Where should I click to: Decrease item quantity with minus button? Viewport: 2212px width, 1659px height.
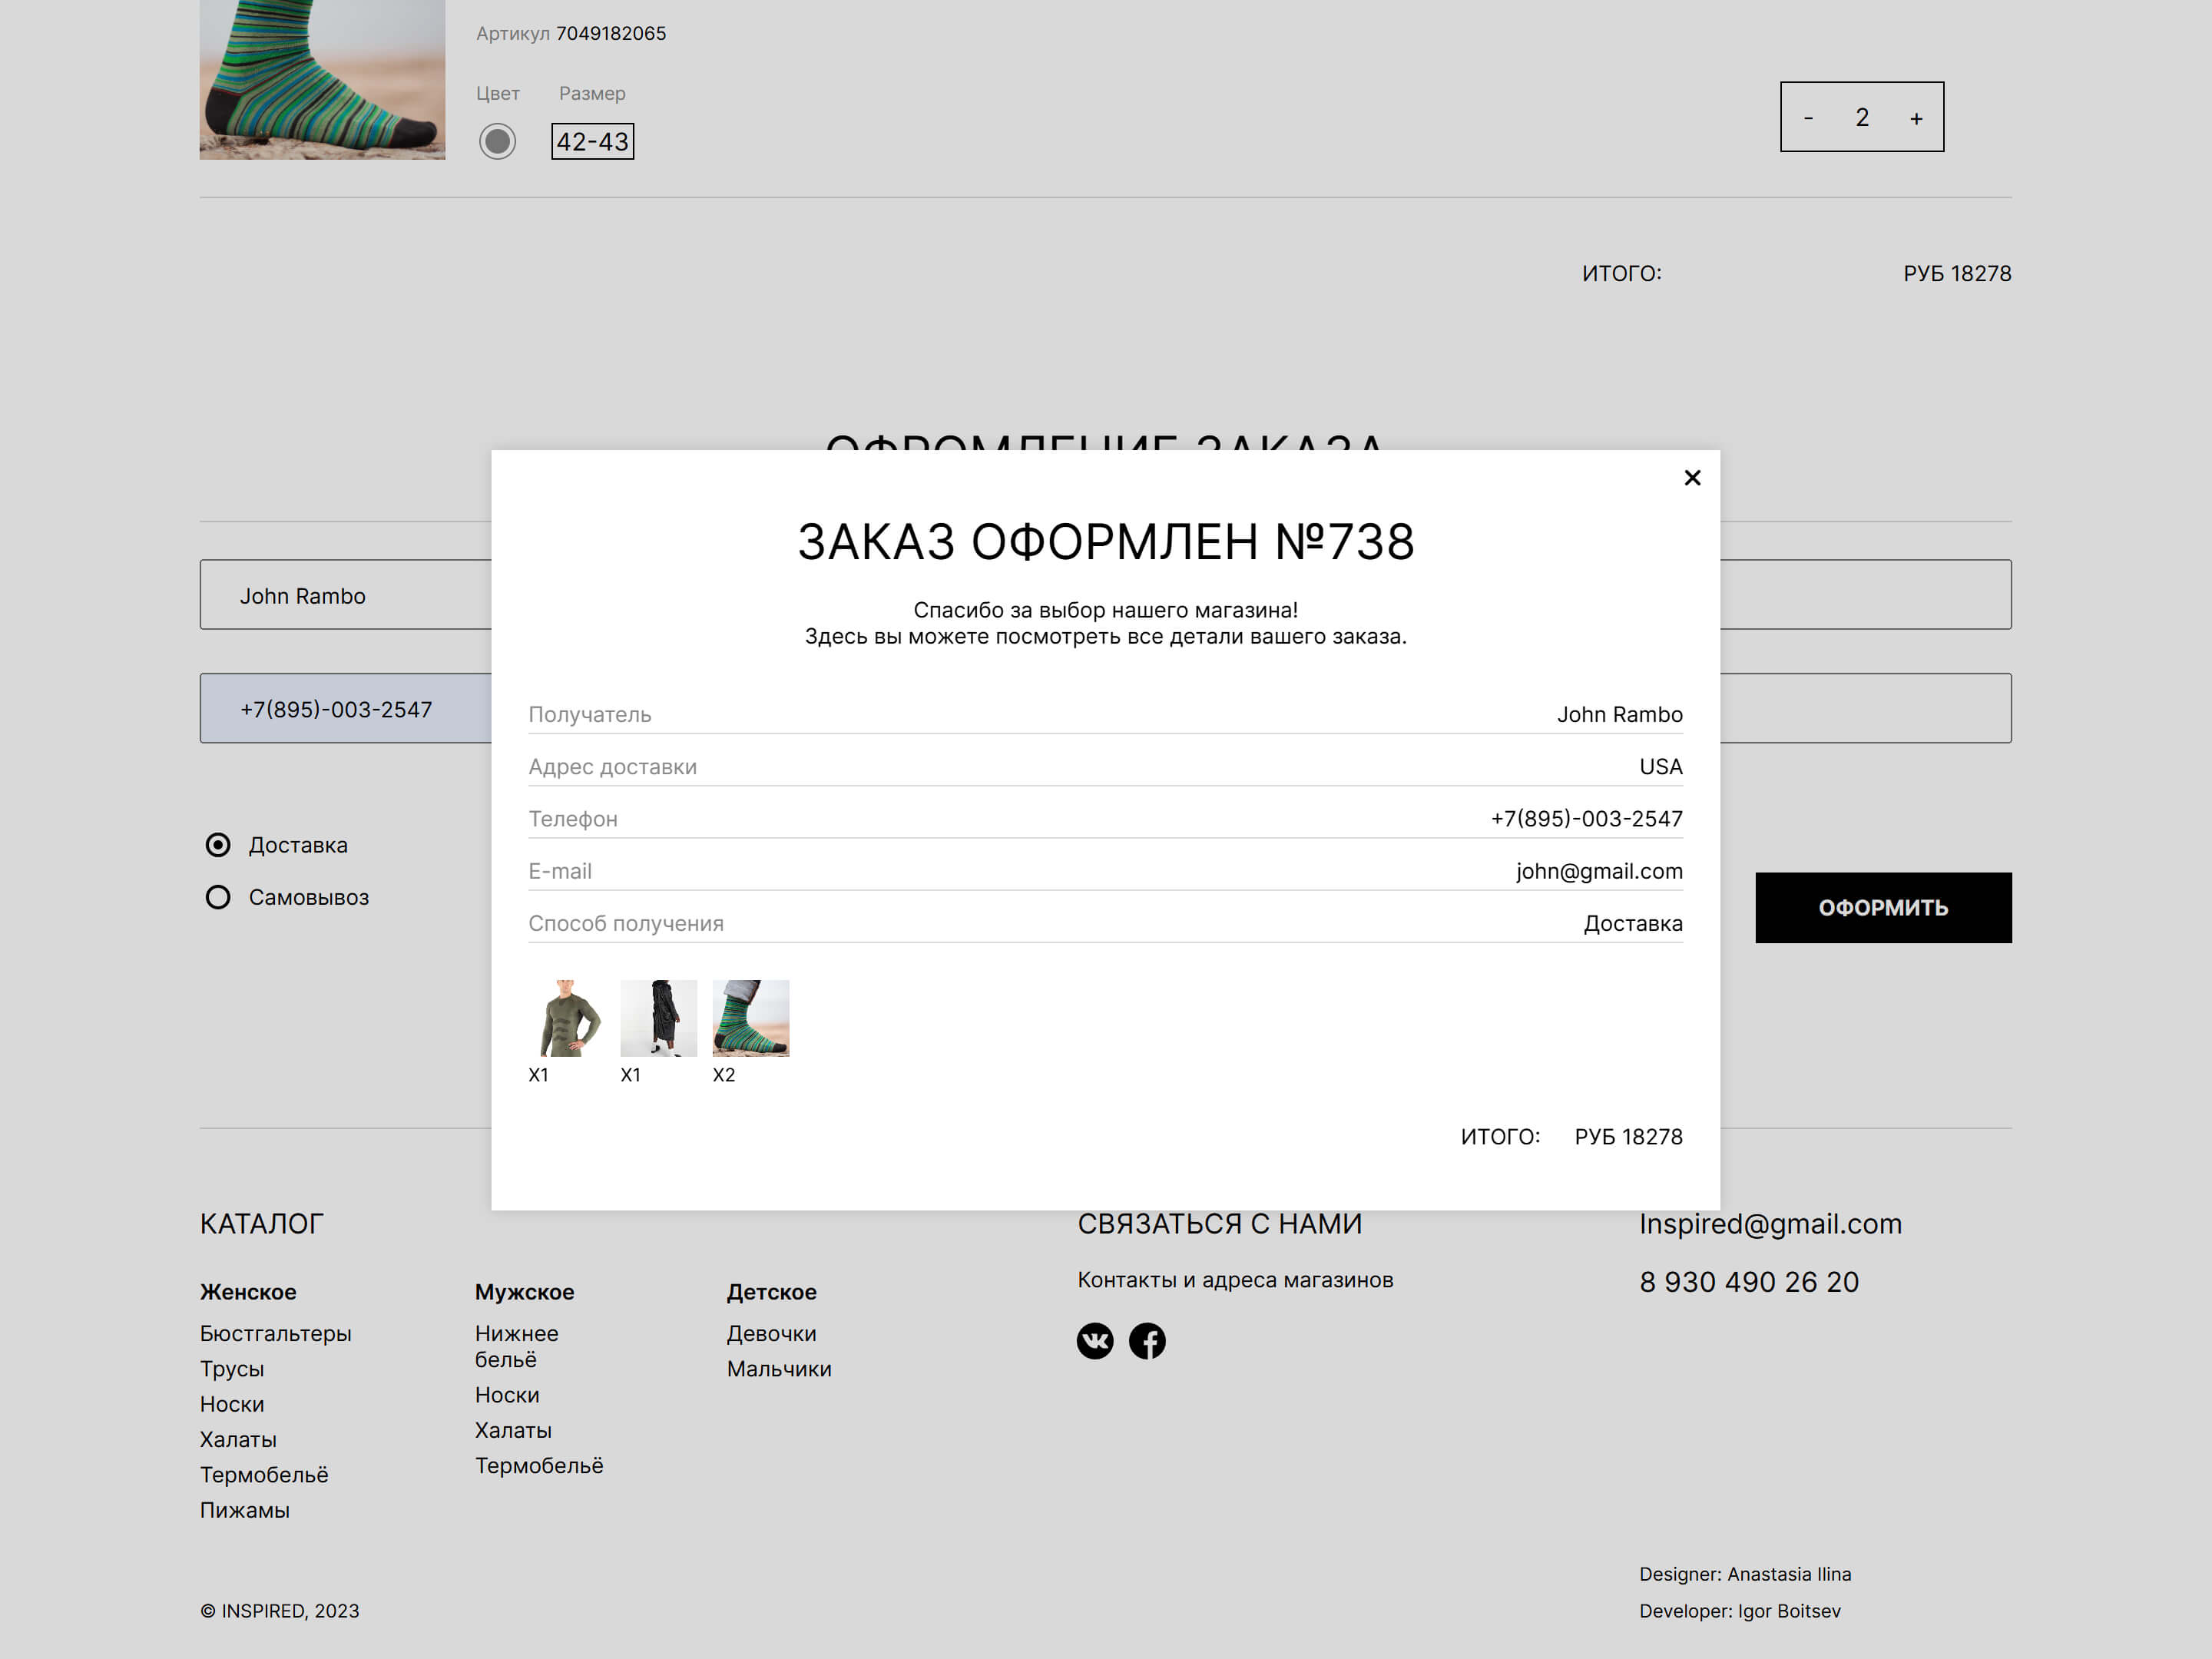1808,117
